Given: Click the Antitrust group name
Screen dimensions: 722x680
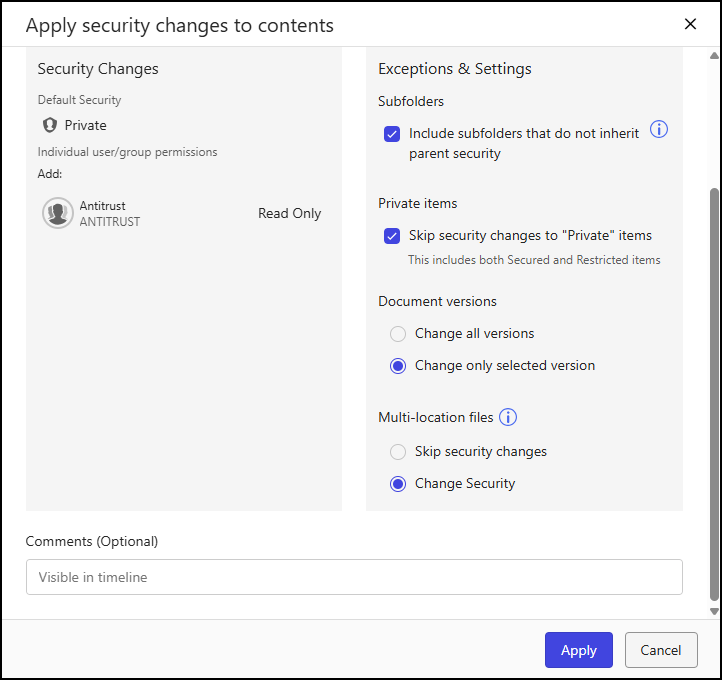Looking at the screenshot, I should tap(102, 206).
